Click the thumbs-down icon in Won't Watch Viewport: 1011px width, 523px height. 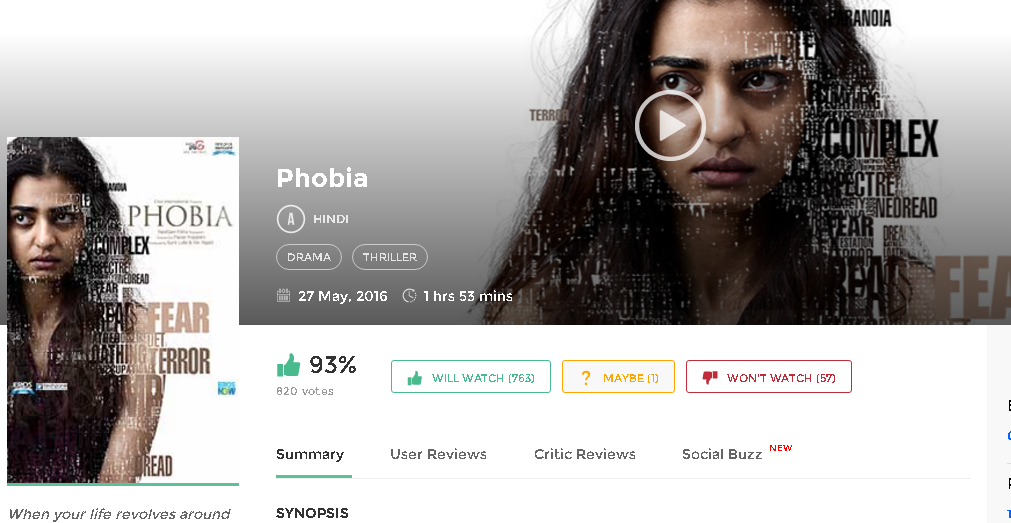(x=710, y=378)
